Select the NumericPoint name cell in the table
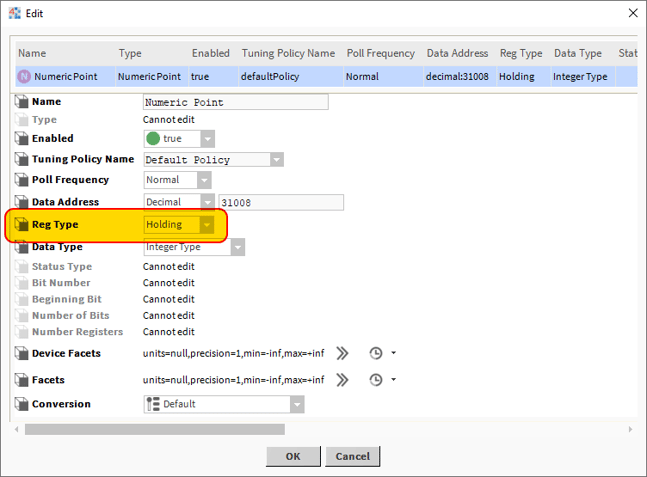Screen dimensions: 647x477 point(65,76)
